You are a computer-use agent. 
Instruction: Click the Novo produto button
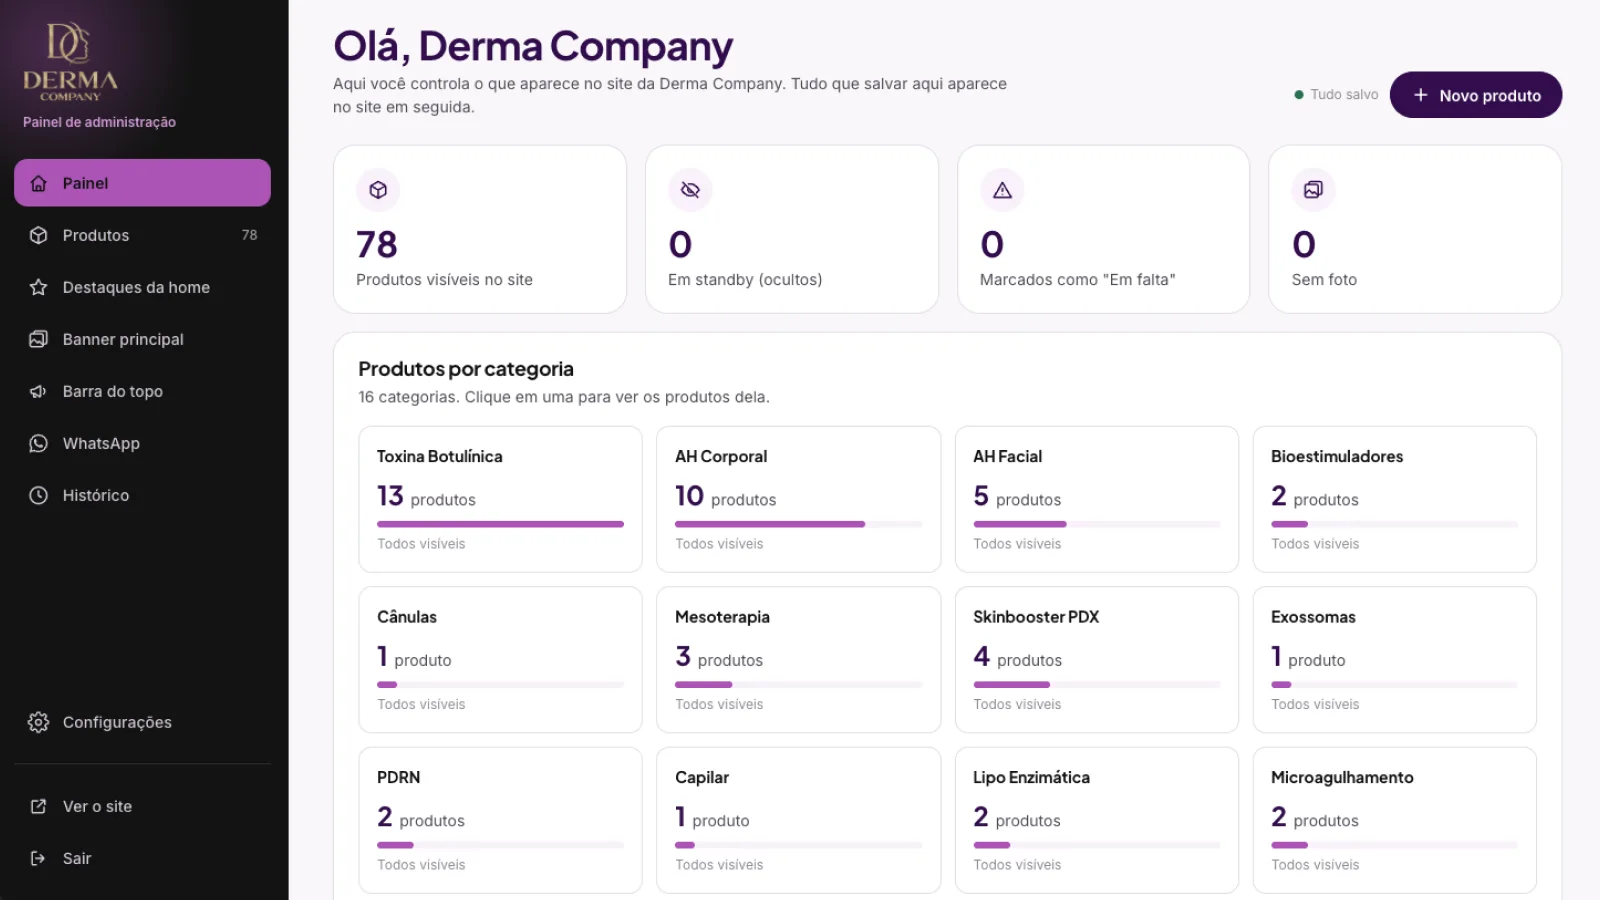(1476, 95)
